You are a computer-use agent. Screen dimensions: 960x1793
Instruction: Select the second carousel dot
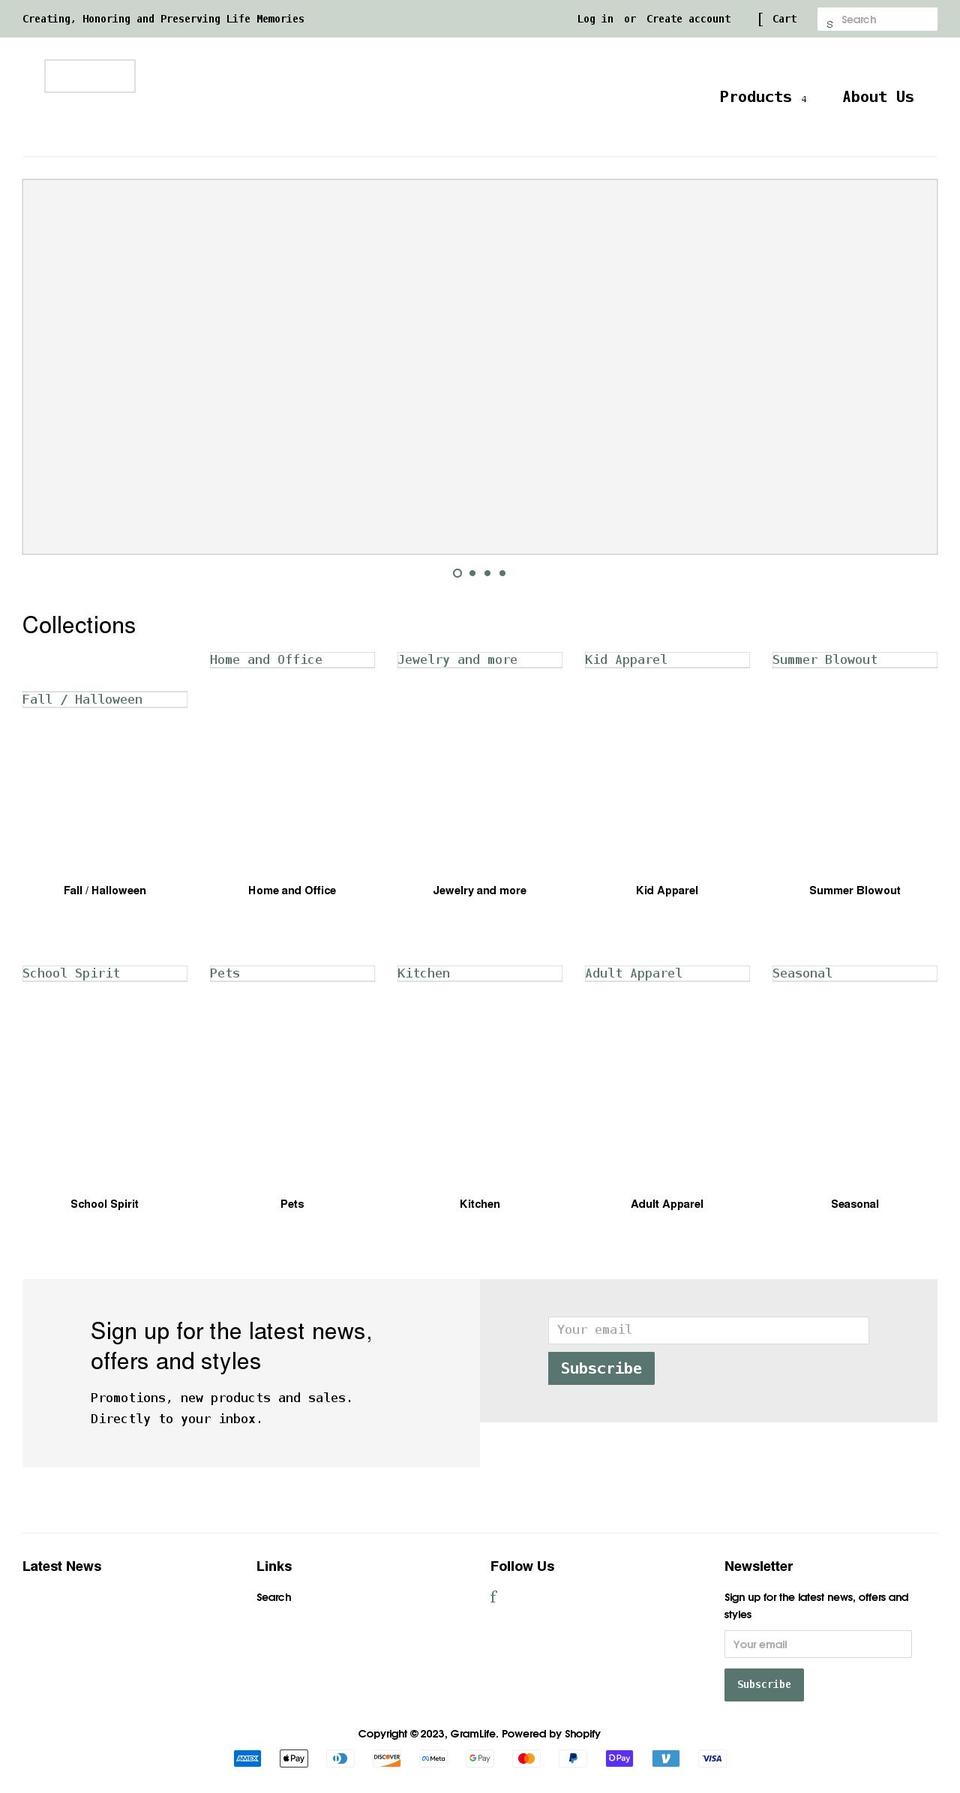[x=472, y=573]
